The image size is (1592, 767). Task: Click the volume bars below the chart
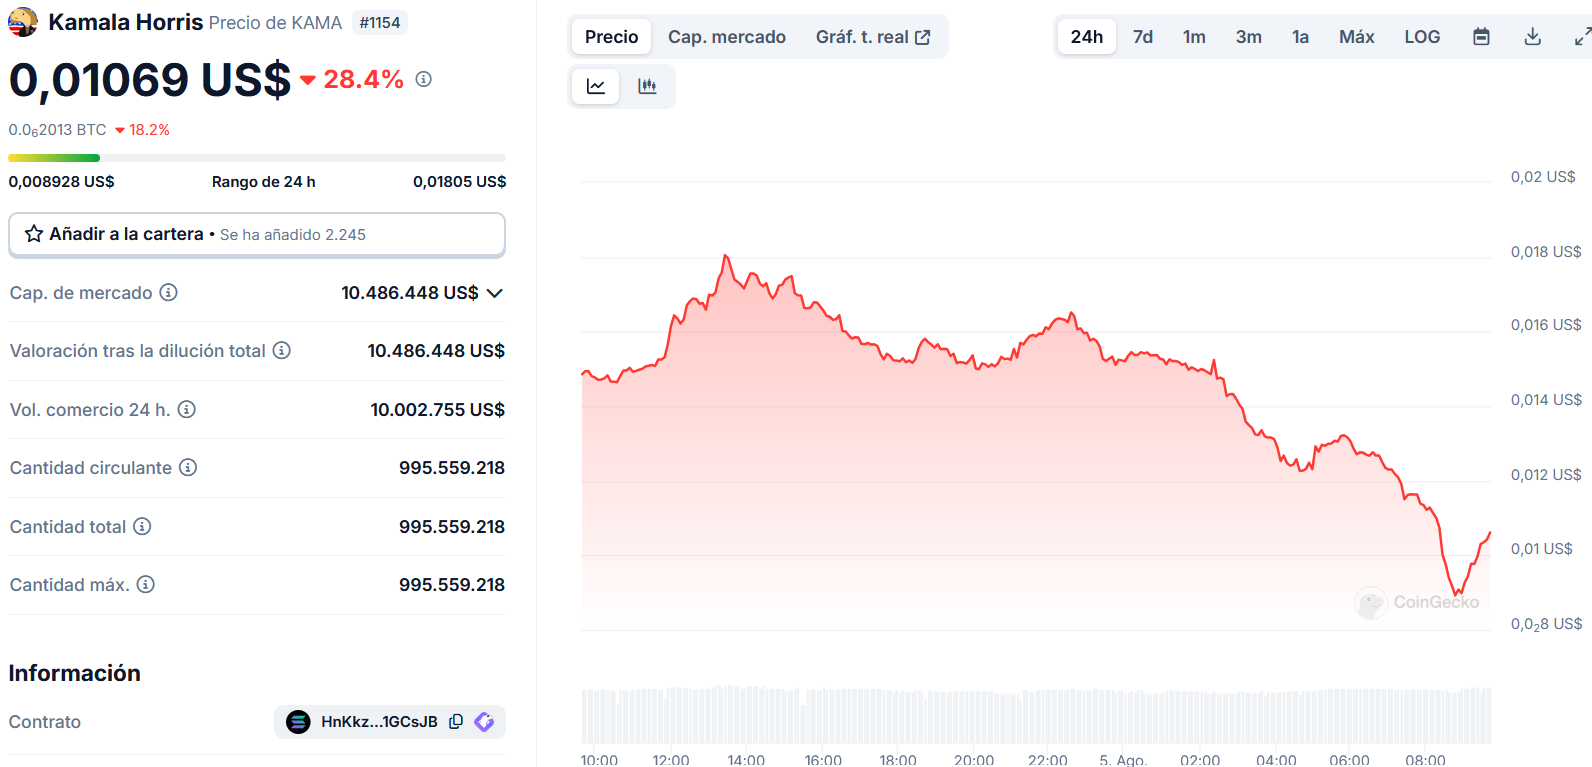pyautogui.click(x=1036, y=715)
